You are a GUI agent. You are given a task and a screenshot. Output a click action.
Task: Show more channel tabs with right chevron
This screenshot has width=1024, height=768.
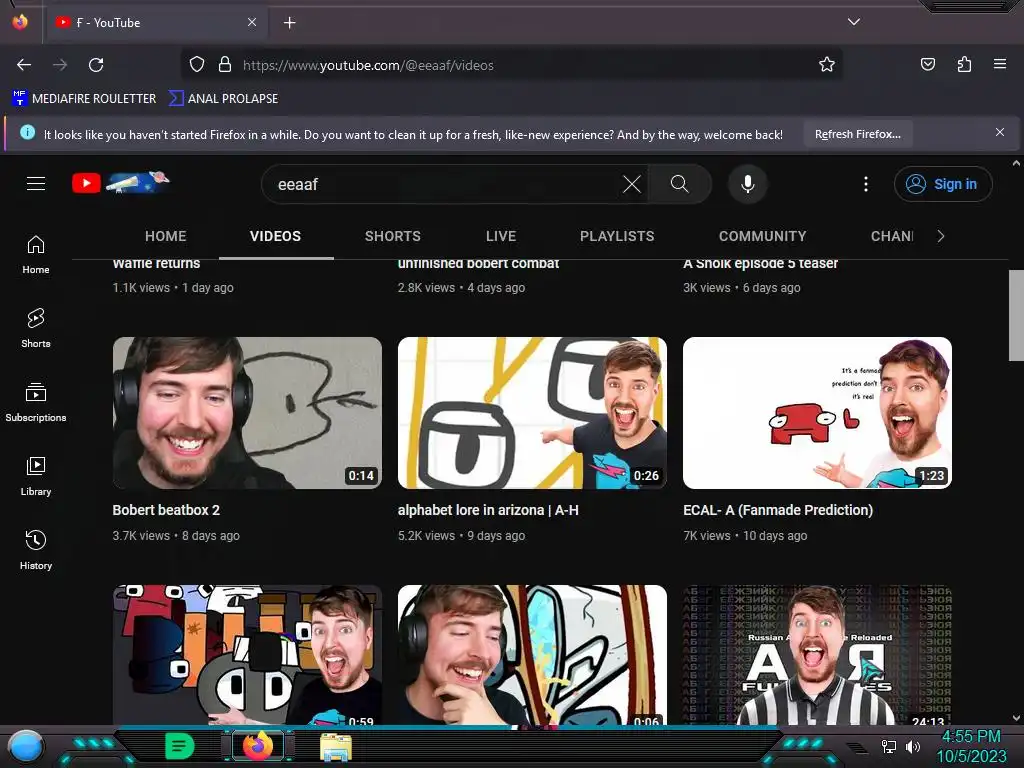pyautogui.click(x=940, y=236)
